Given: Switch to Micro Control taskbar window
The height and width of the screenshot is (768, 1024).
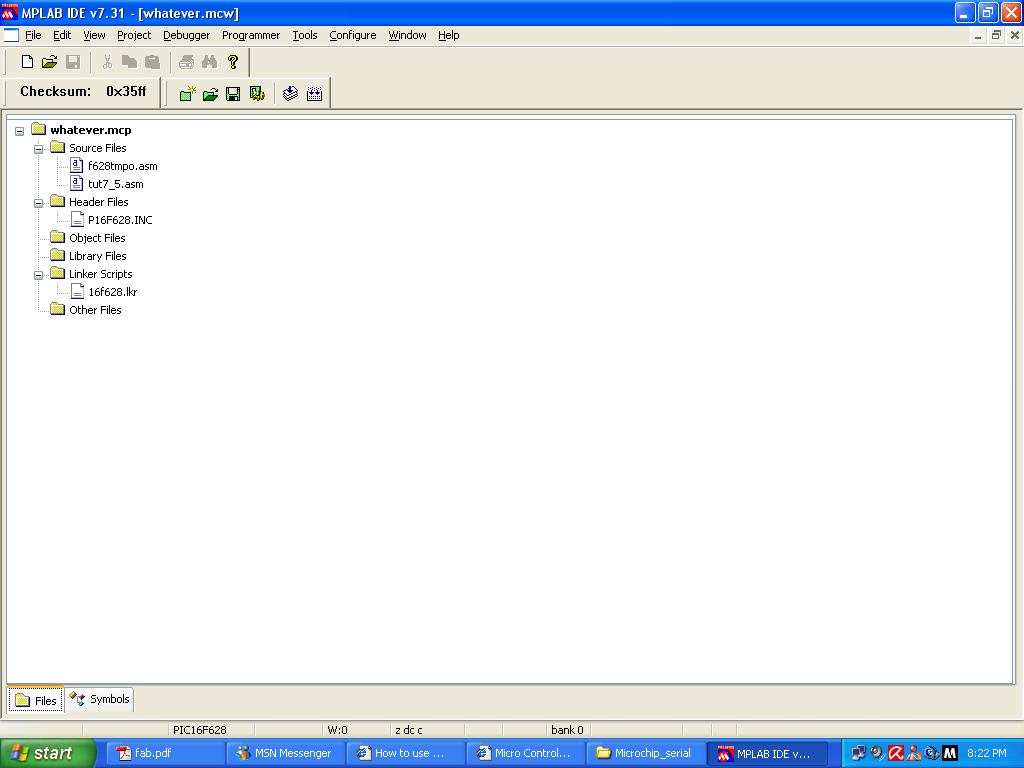Looking at the screenshot, I should tap(525, 753).
